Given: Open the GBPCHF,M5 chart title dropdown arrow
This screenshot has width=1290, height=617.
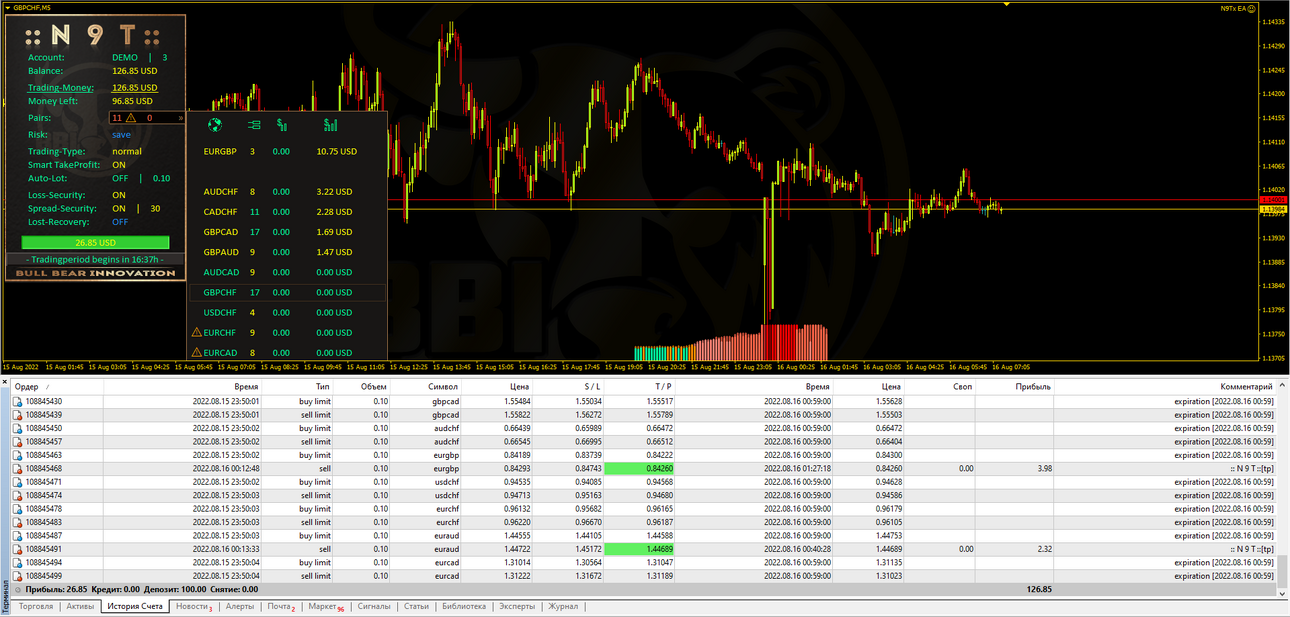Looking at the screenshot, I should tap(7, 7).
